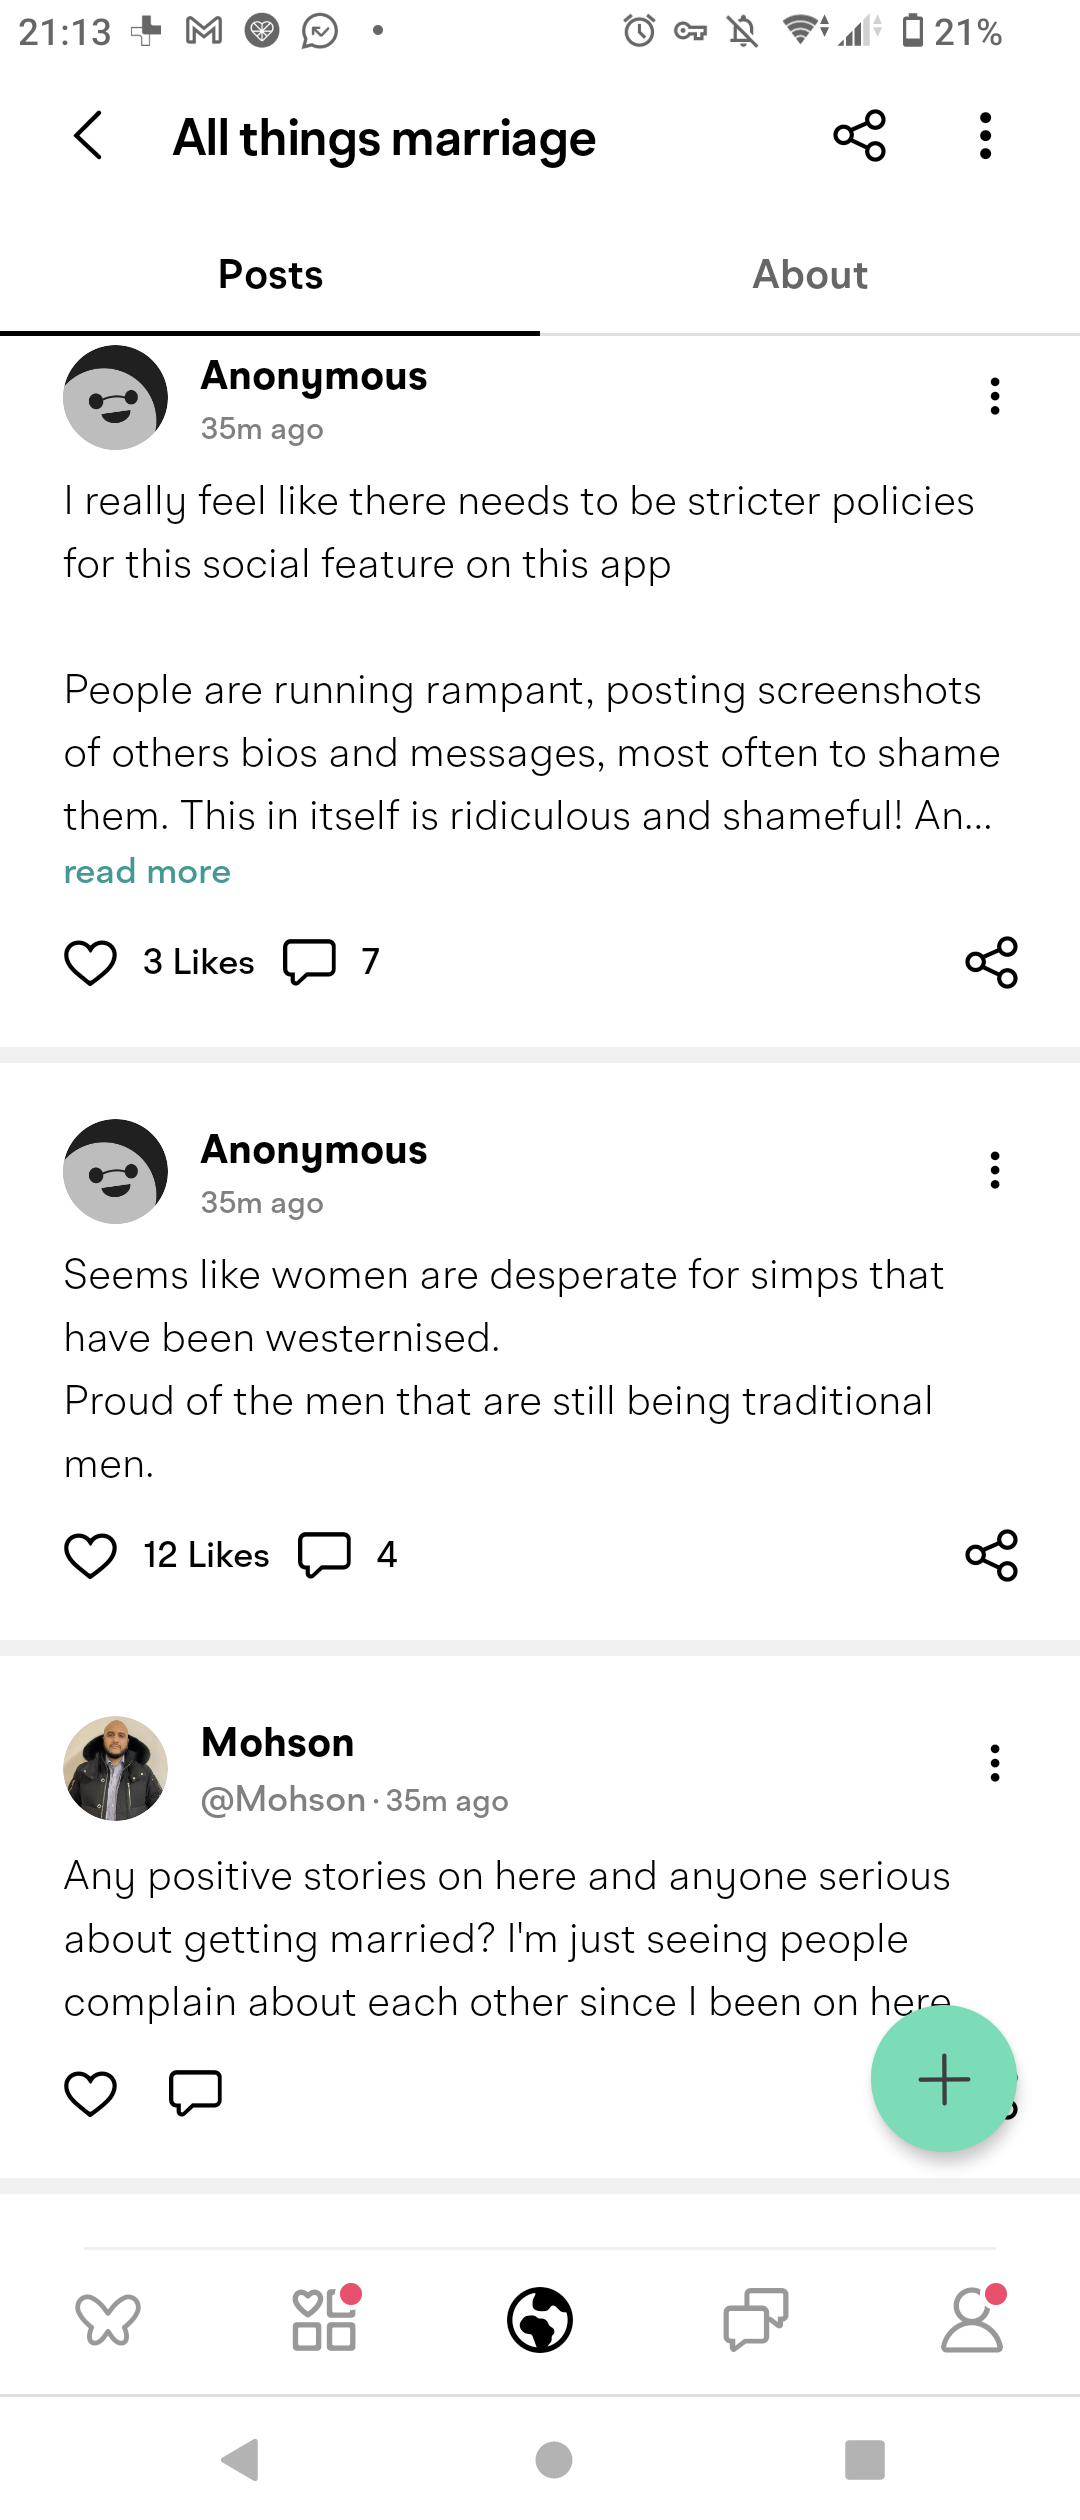
Task: Share the traditional men post
Action: [991, 1555]
